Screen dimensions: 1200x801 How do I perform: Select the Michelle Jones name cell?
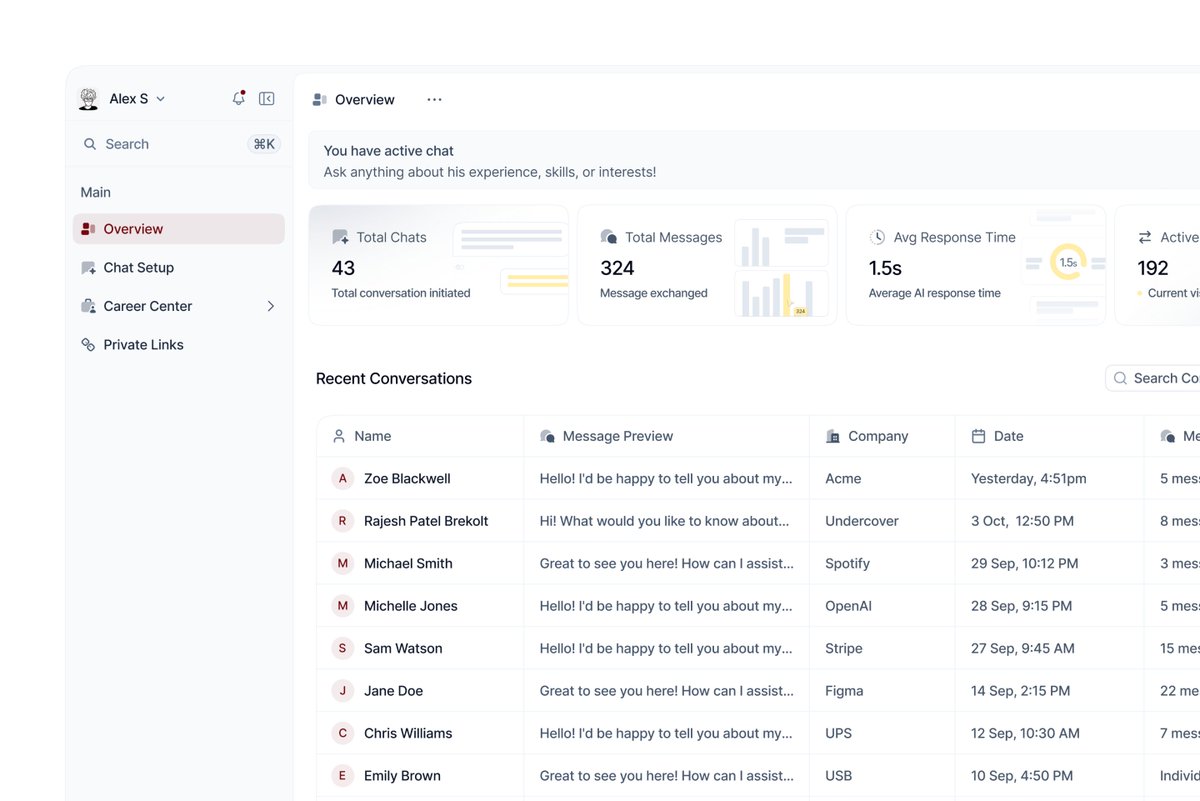pyautogui.click(x=420, y=606)
